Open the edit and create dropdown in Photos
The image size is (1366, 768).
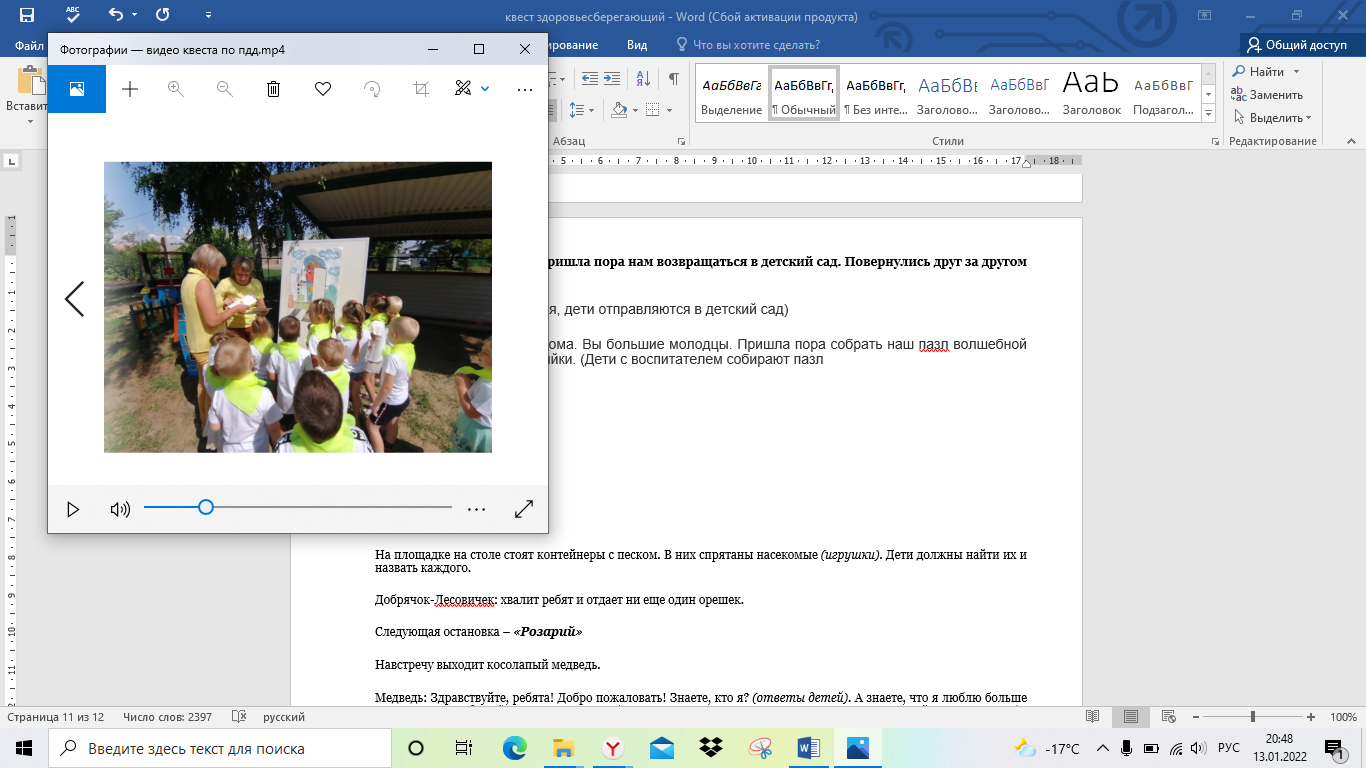click(x=472, y=89)
